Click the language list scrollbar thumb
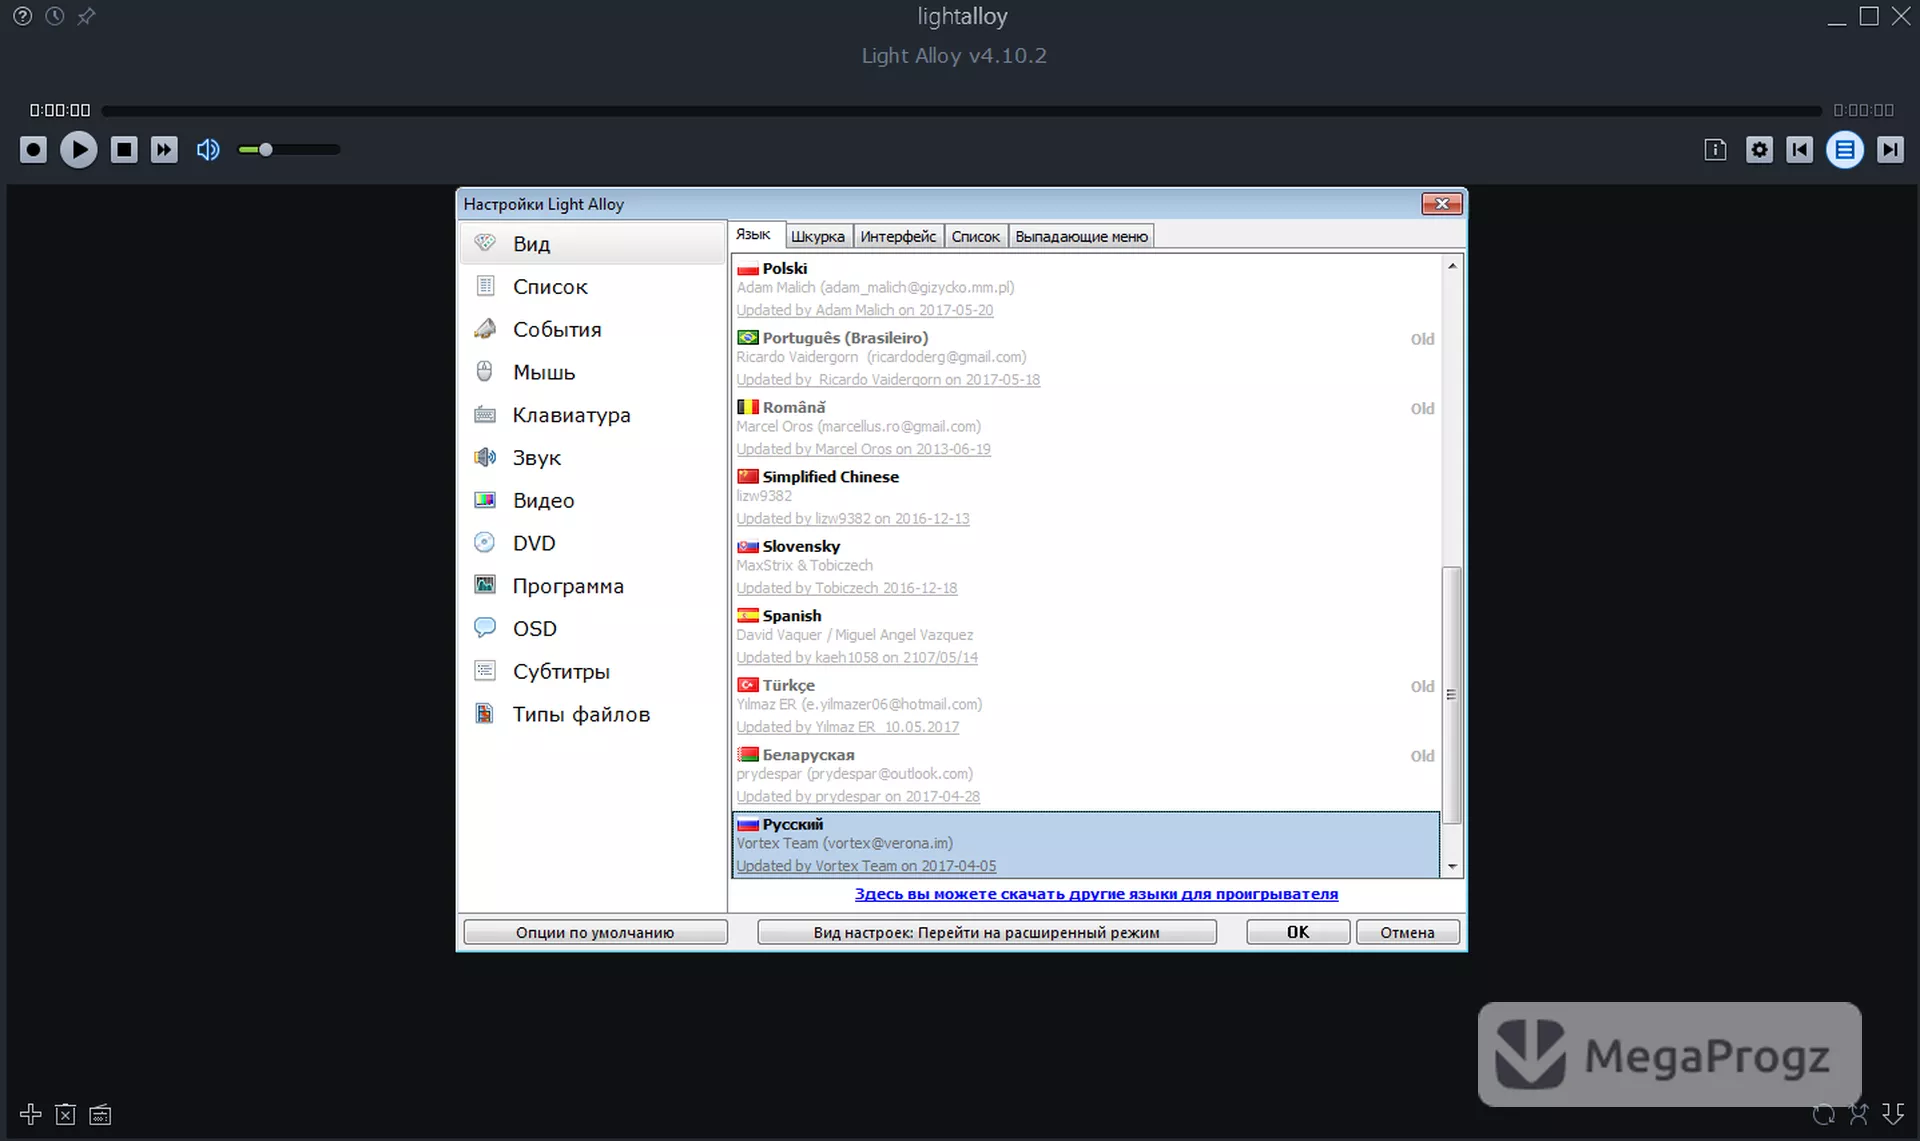Viewport: 1920px width, 1141px height. (x=1452, y=695)
